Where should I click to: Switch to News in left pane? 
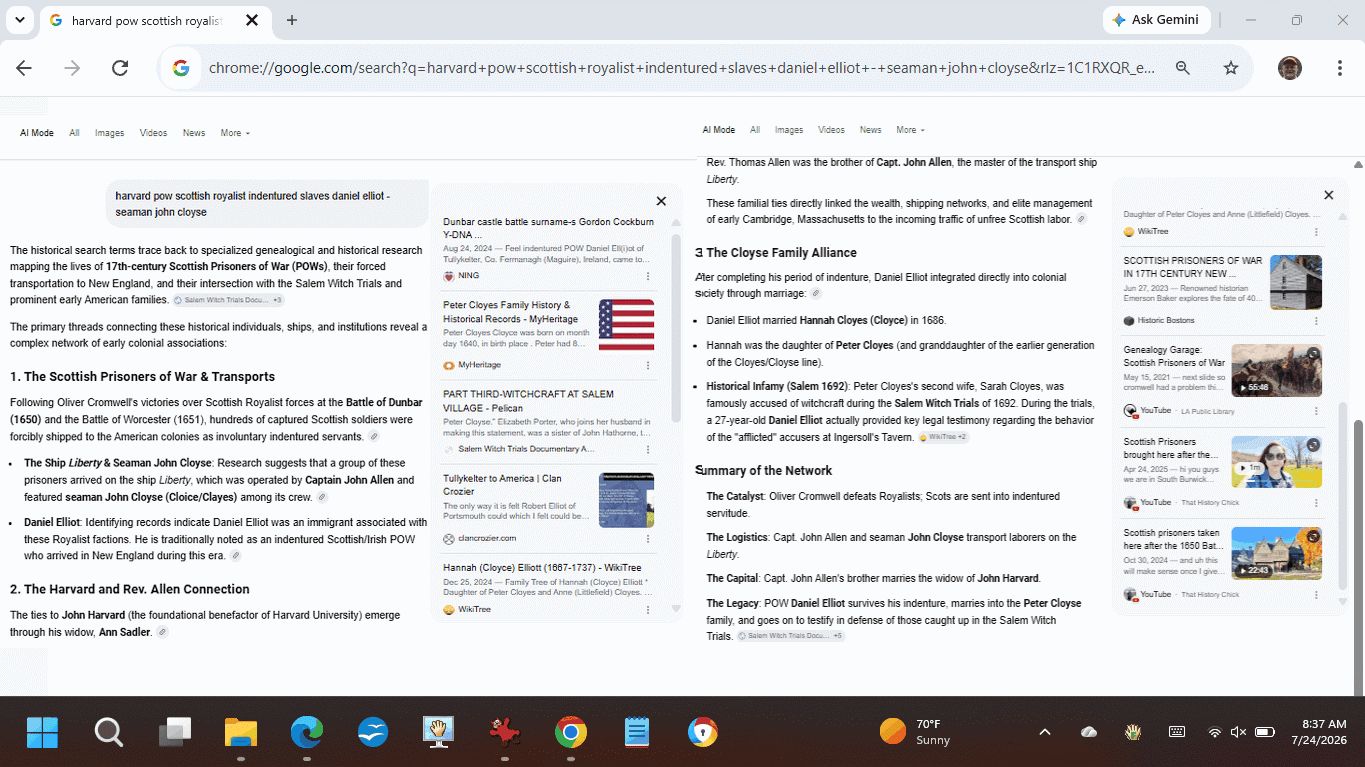[194, 133]
